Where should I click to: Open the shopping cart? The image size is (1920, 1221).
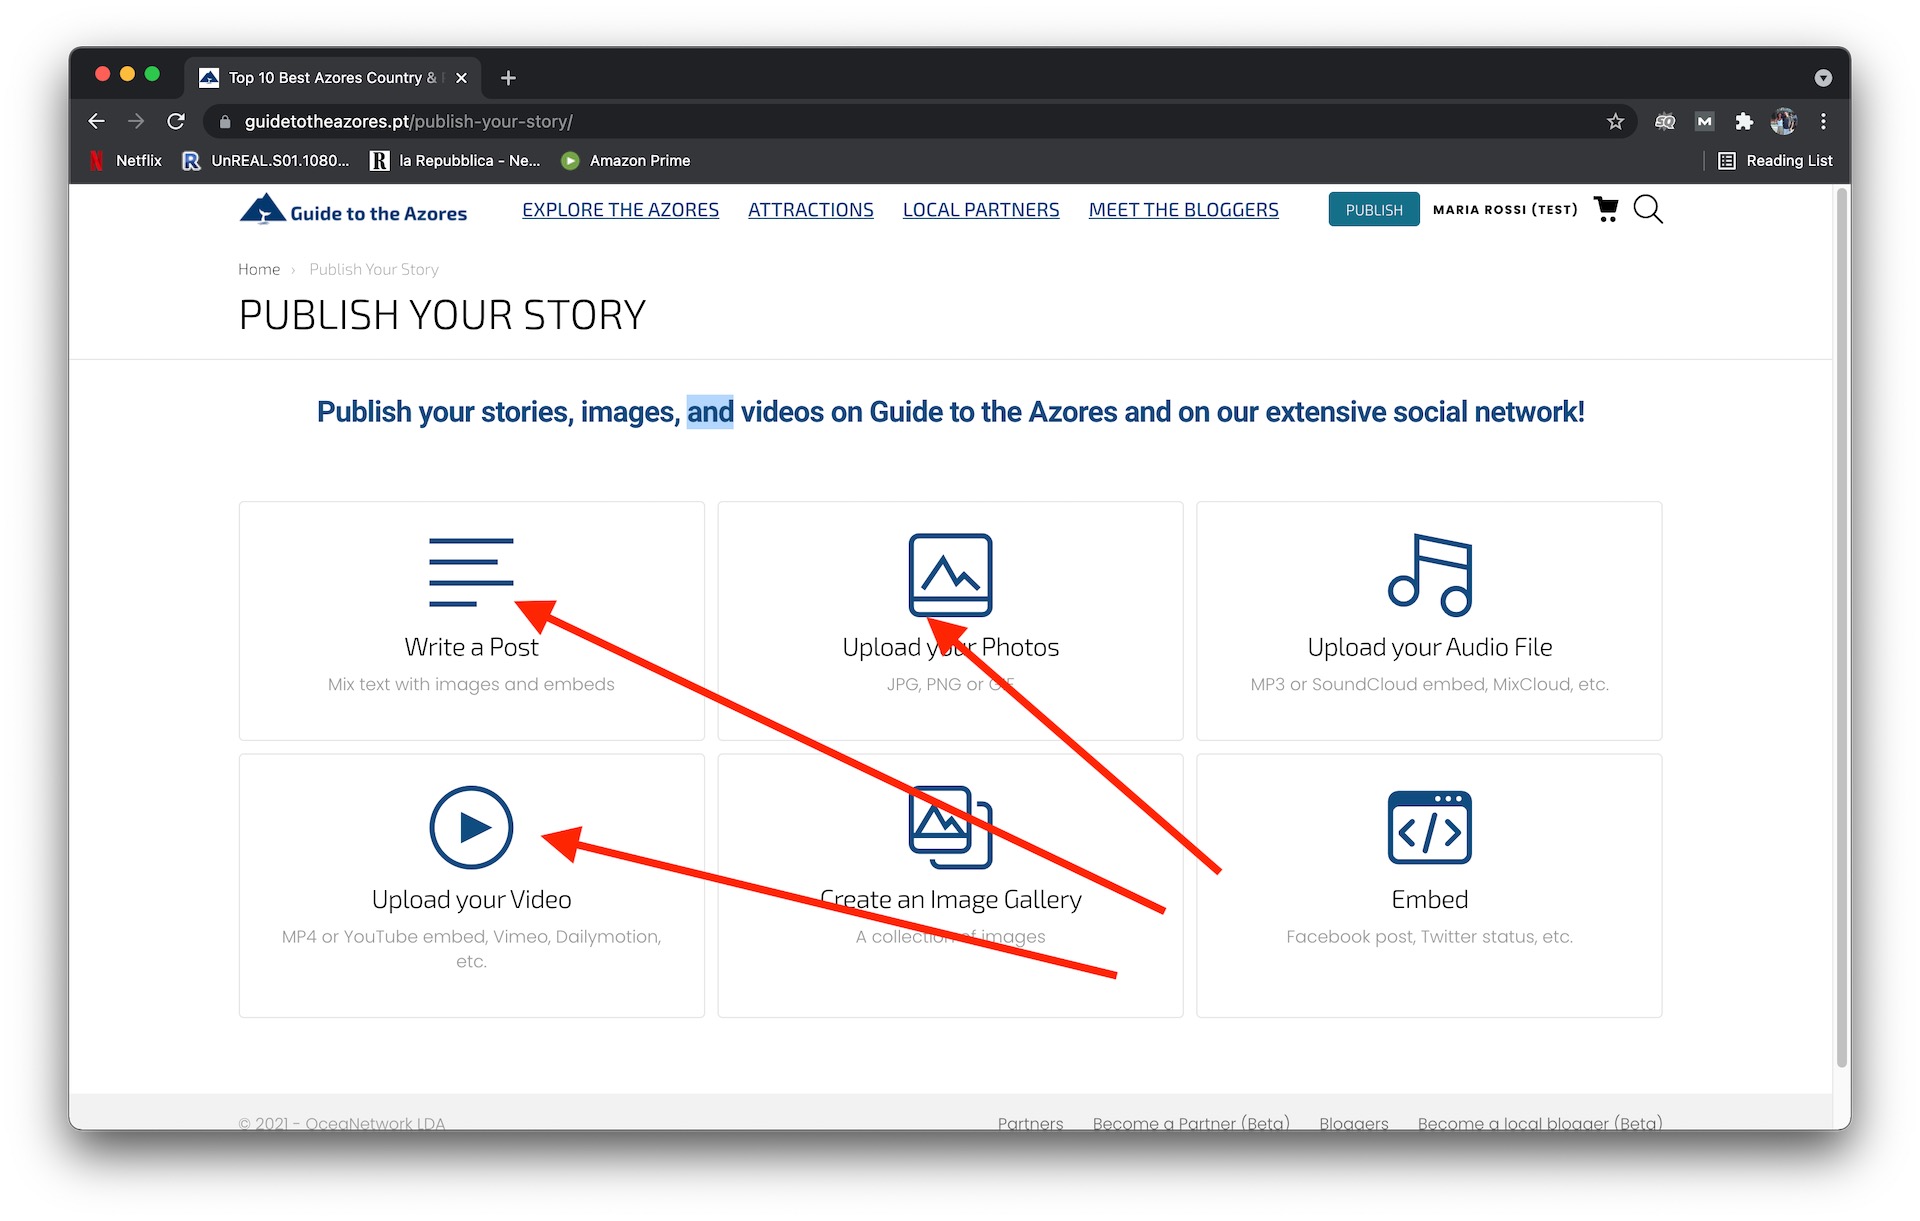click(x=1606, y=209)
